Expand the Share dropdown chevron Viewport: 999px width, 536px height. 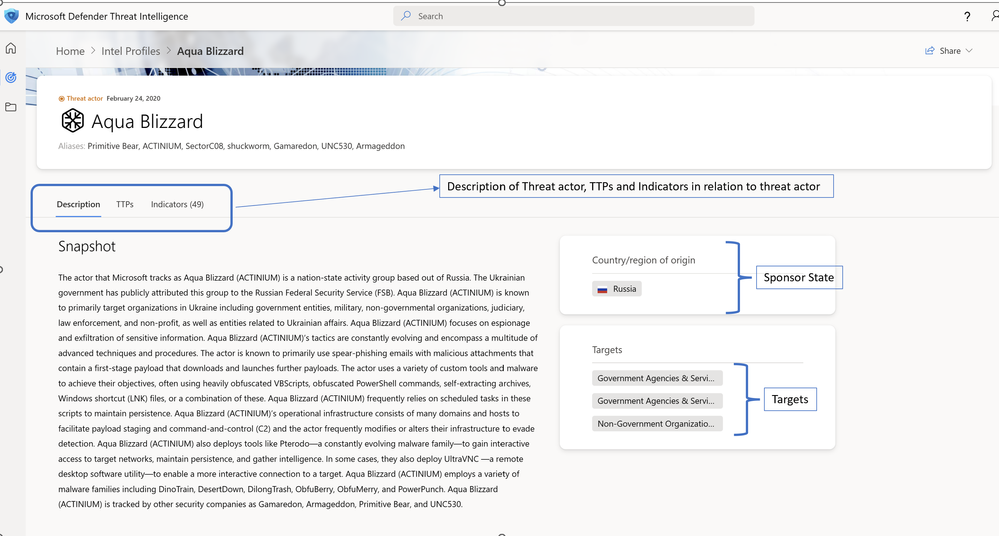(969, 51)
